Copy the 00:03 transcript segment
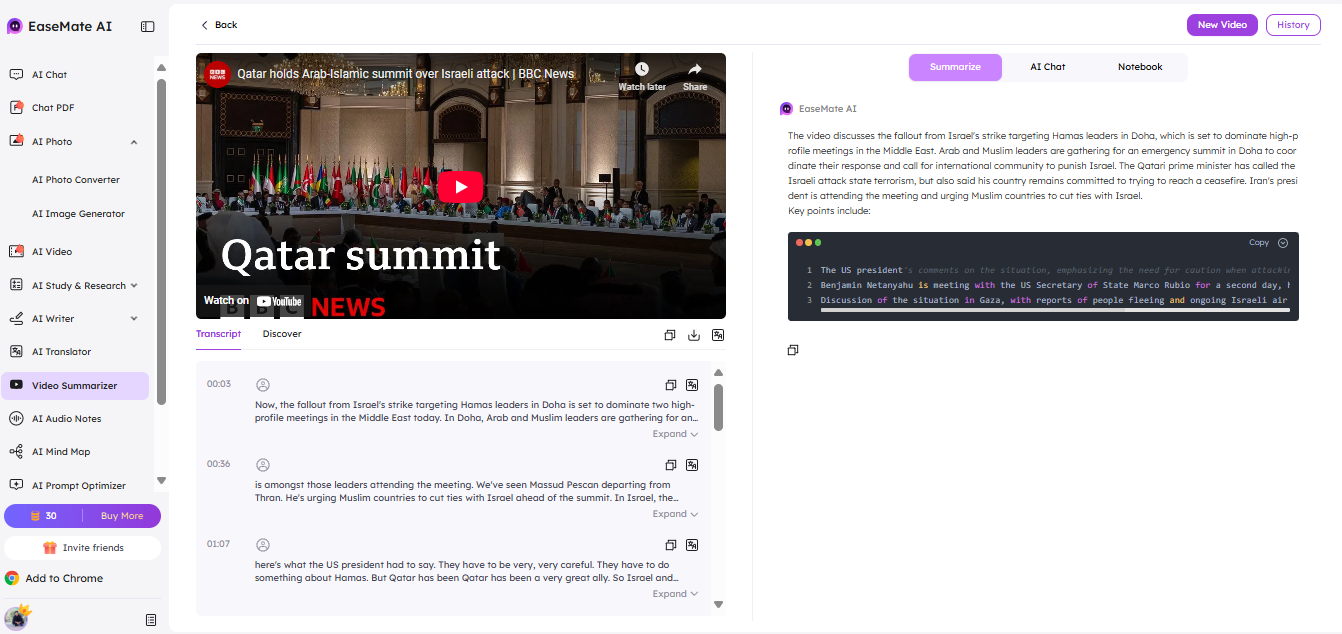 671,385
